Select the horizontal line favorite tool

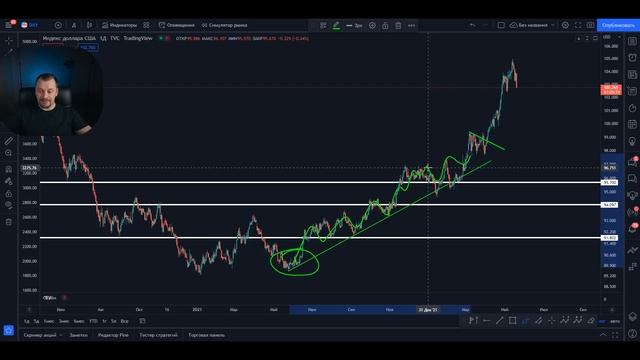click(487, 321)
